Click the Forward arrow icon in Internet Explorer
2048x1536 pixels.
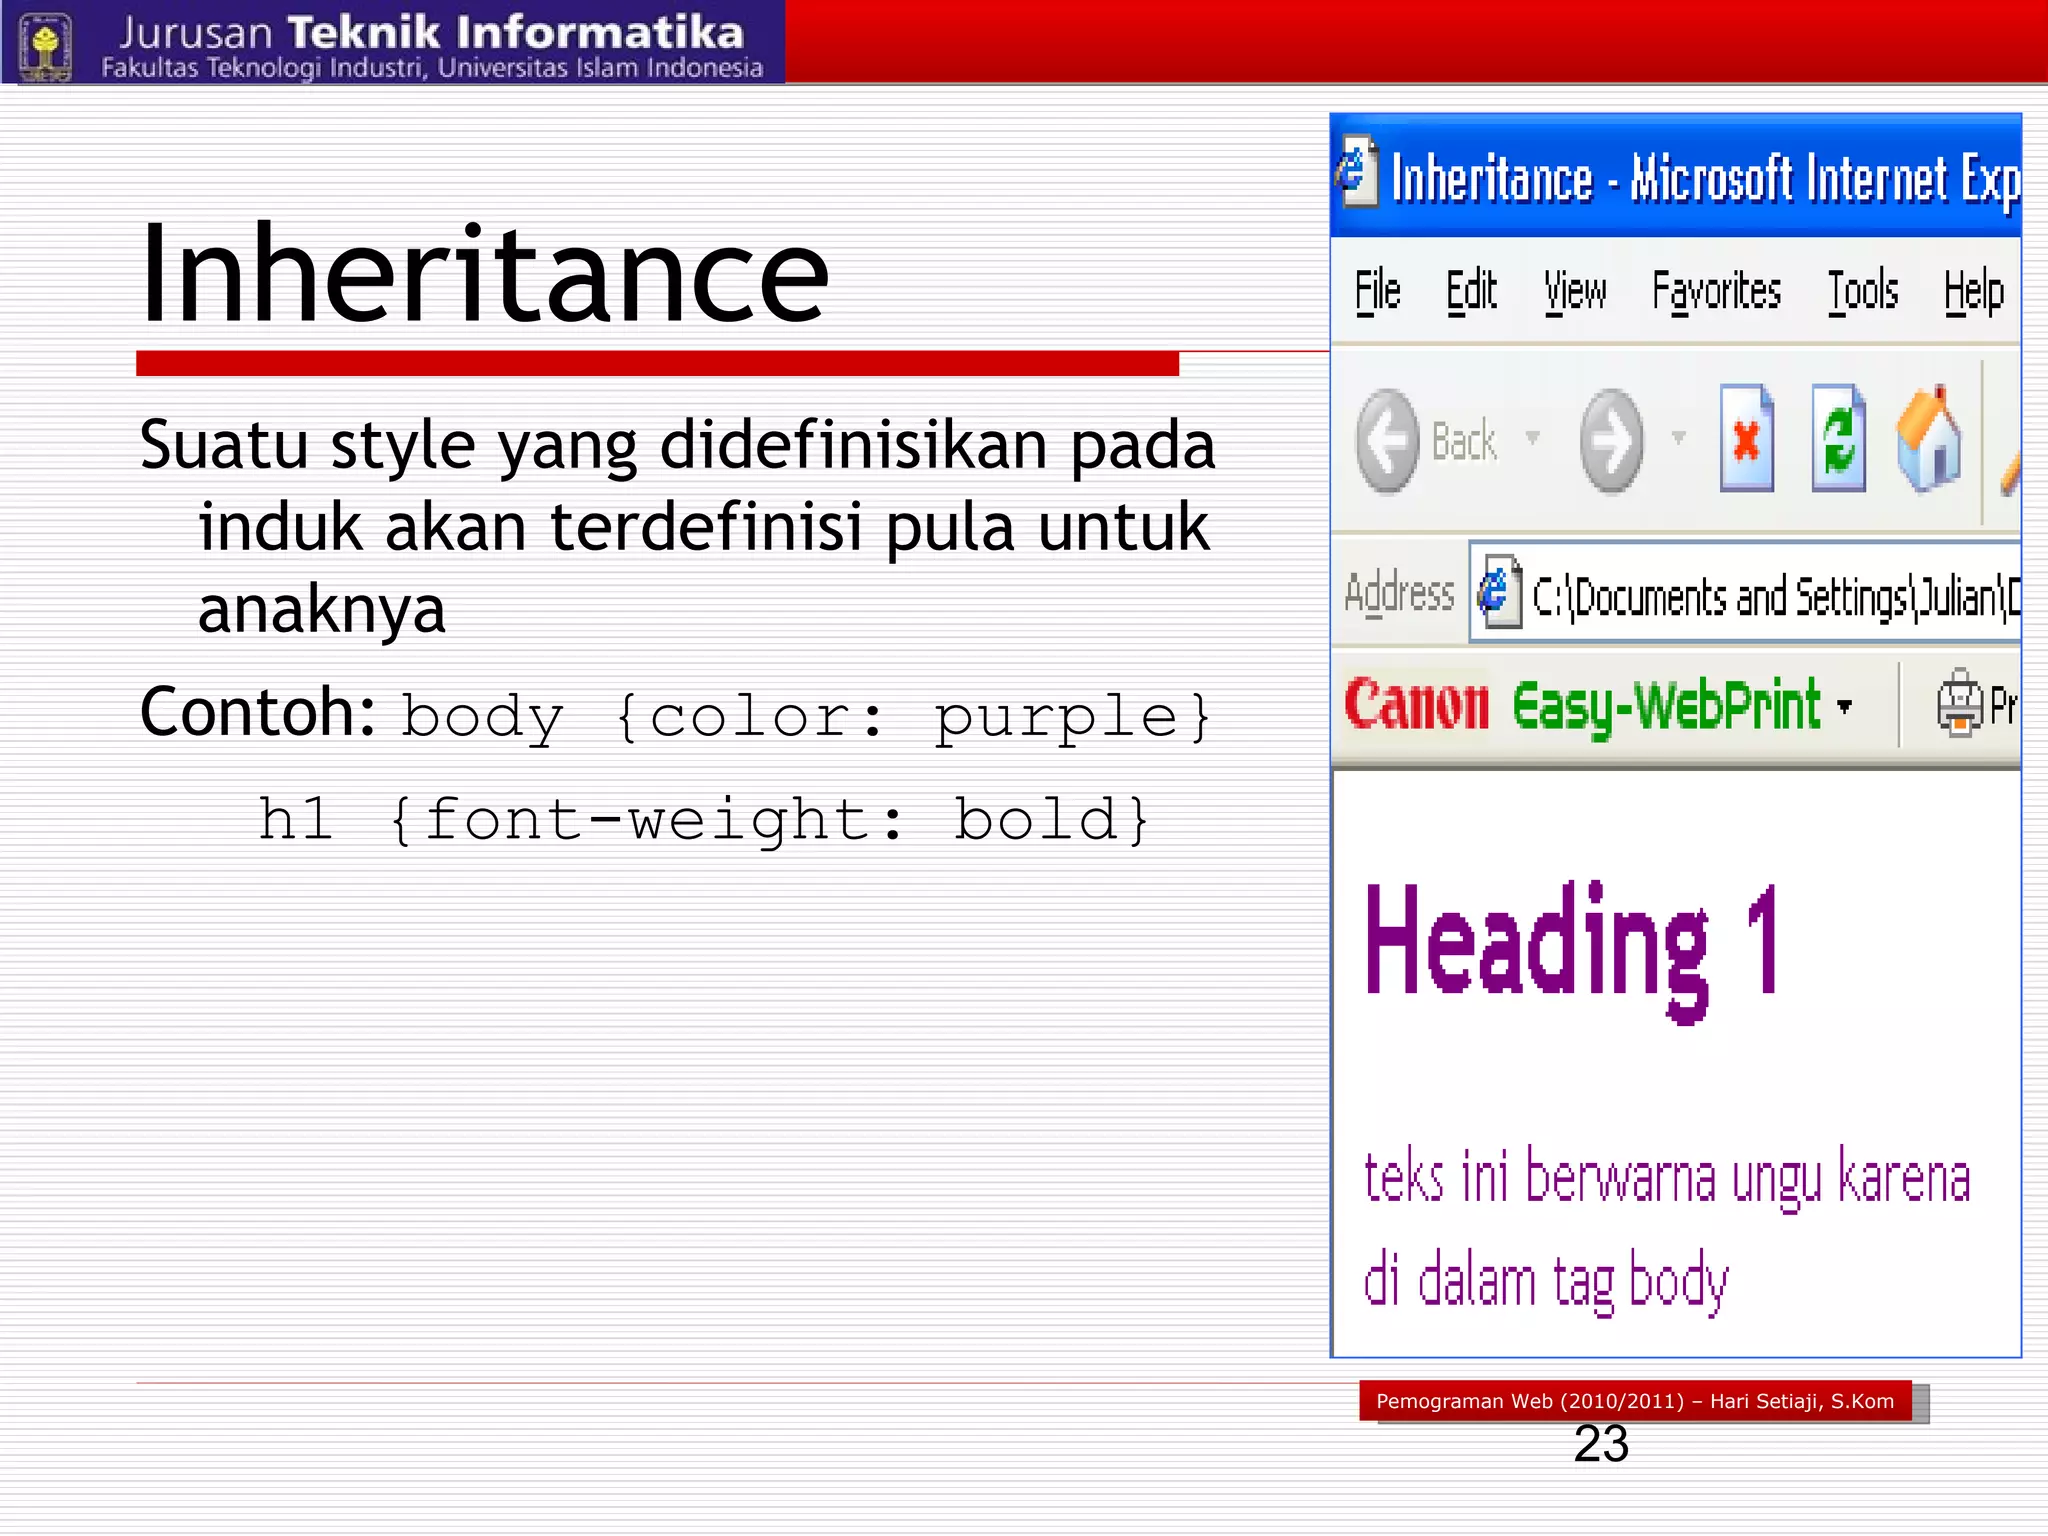[x=1611, y=440]
